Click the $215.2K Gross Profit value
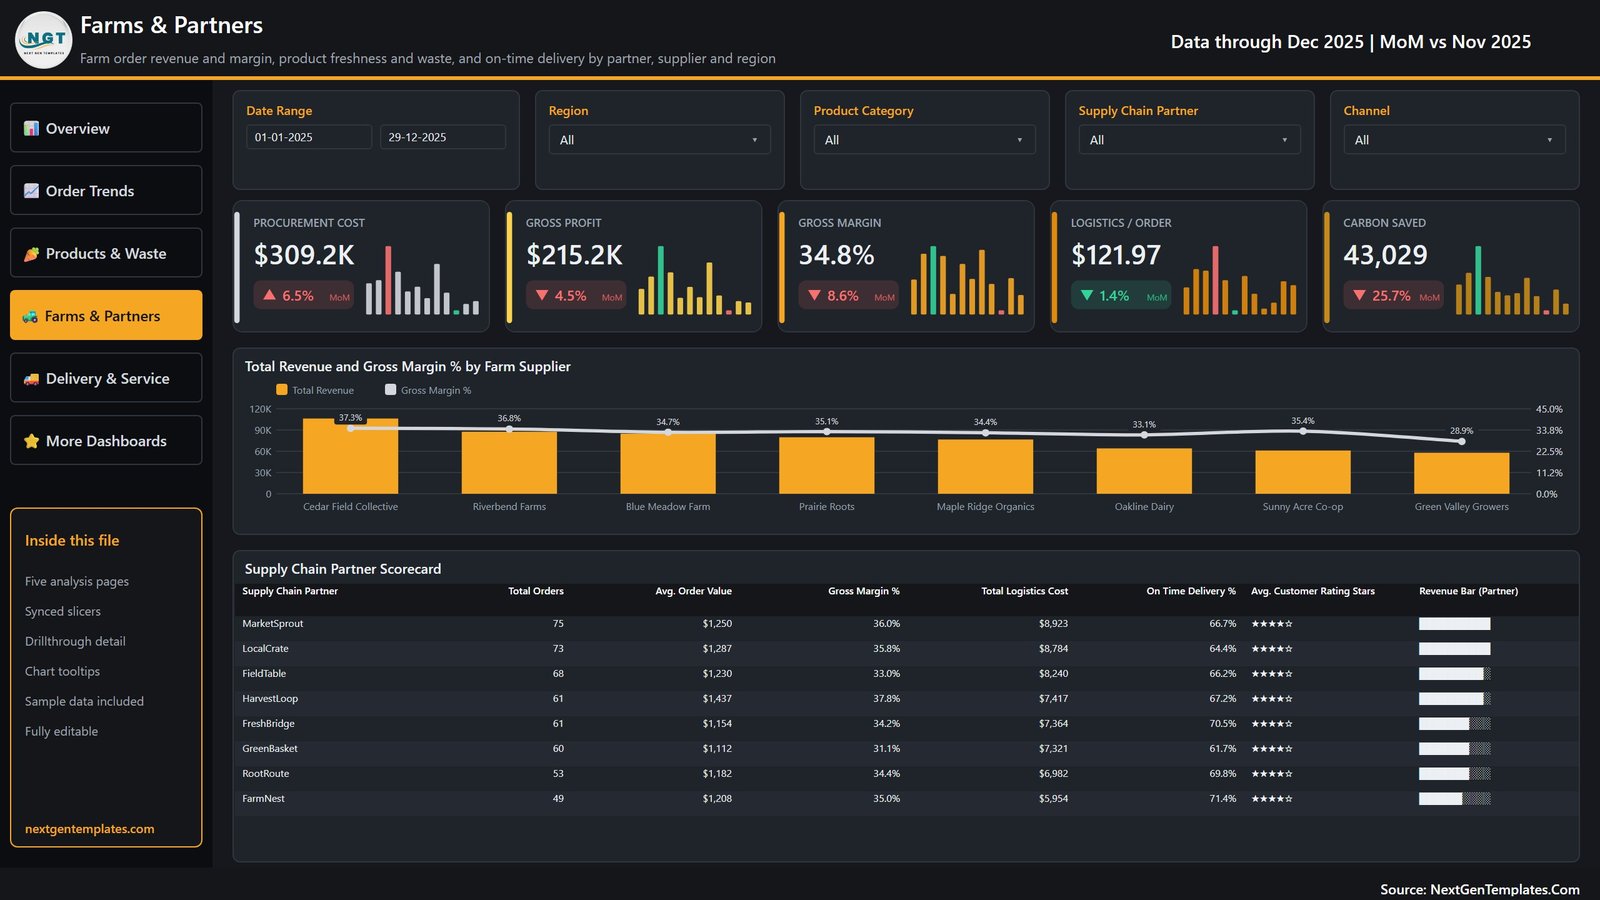Image resolution: width=1600 pixels, height=900 pixels. pyautogui.click(x=575, y=255)
